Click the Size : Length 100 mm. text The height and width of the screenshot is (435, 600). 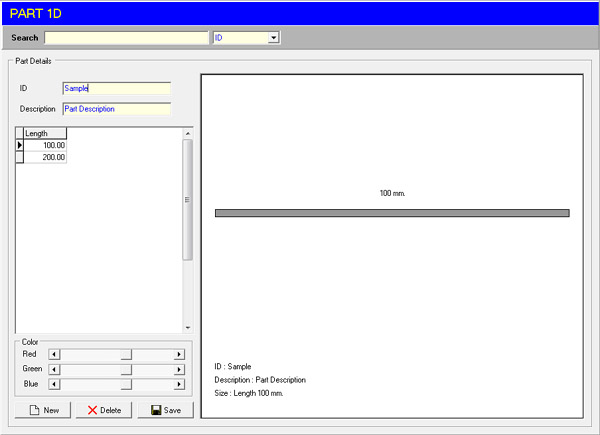(249, 393)
